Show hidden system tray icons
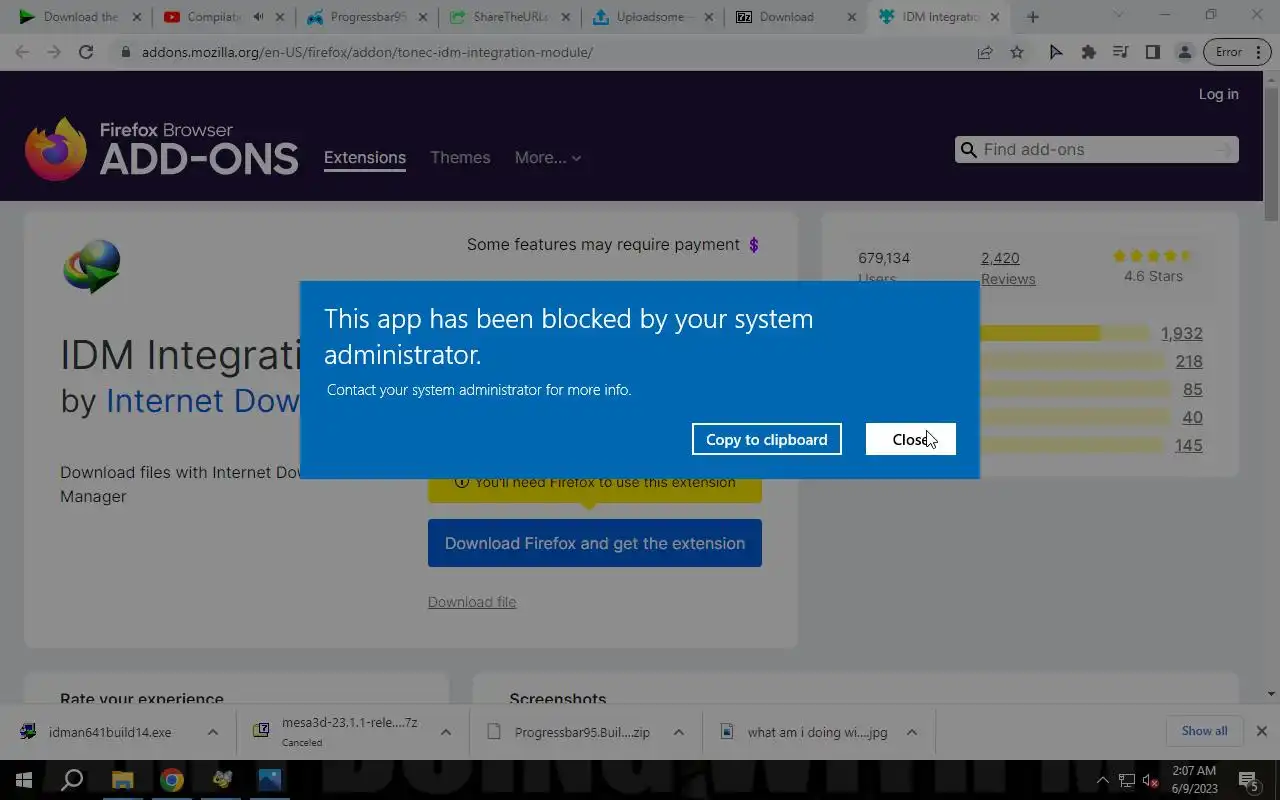The width and height of the screenshot is (1280, 800). point(1102,780)
